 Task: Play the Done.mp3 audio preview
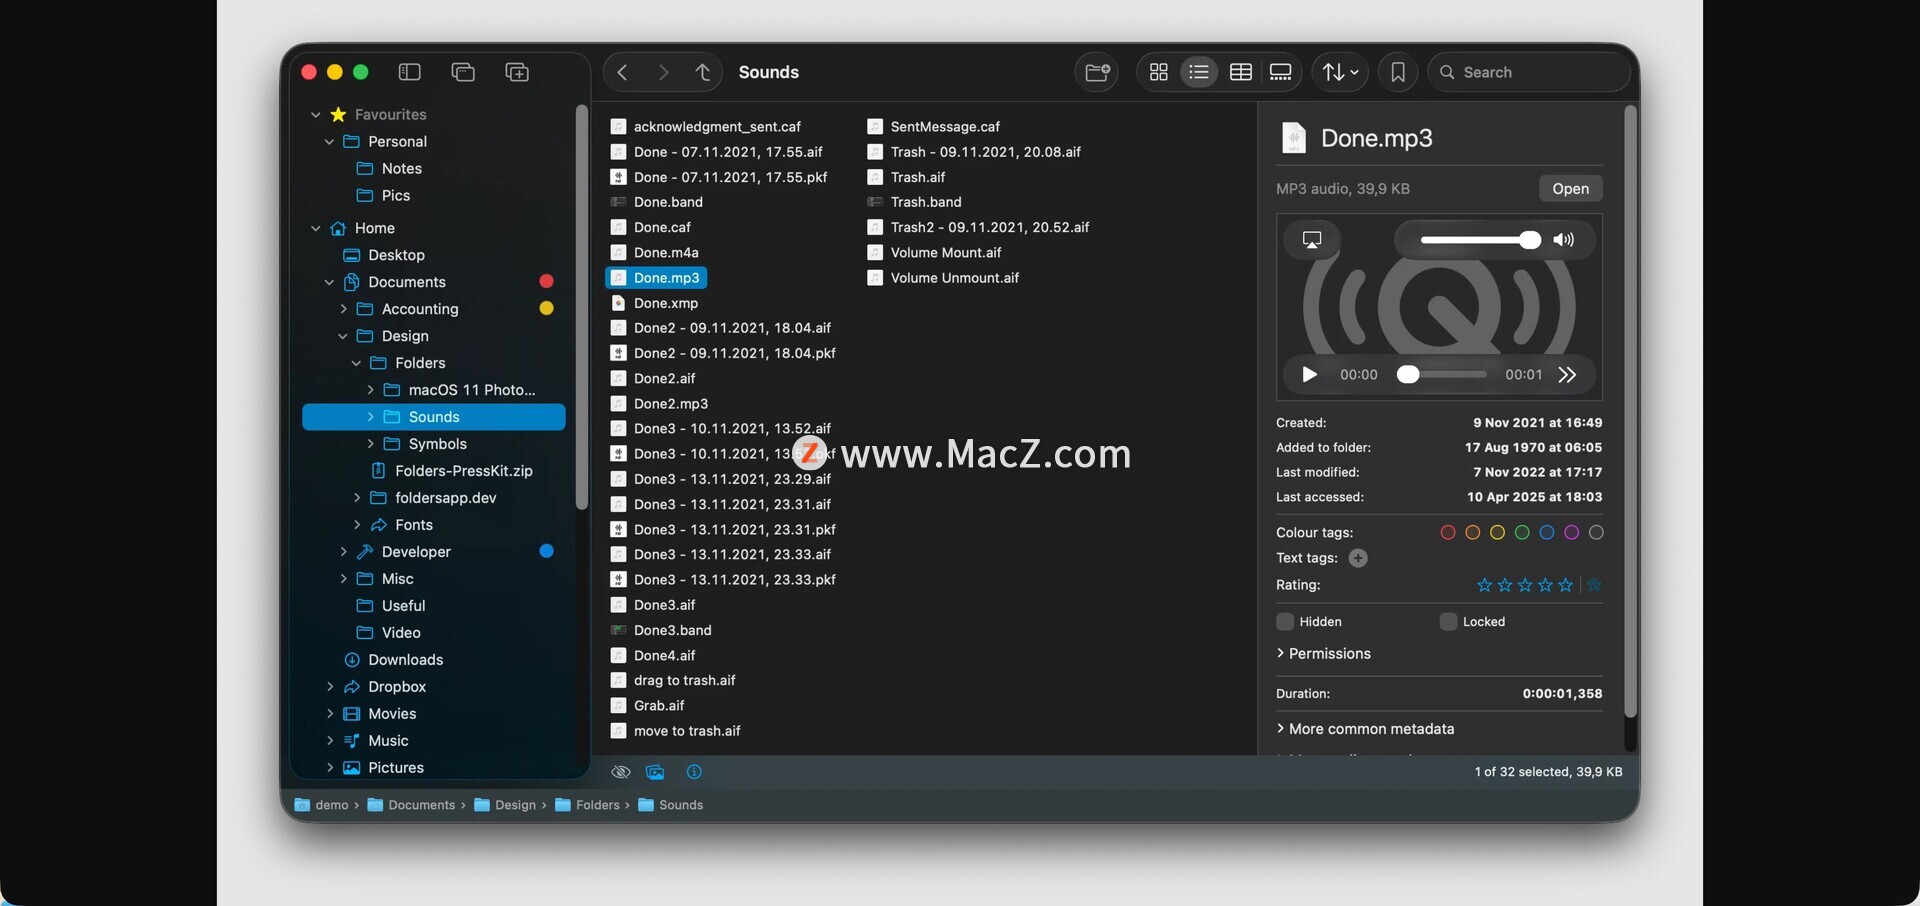(x=1309, y=375)
